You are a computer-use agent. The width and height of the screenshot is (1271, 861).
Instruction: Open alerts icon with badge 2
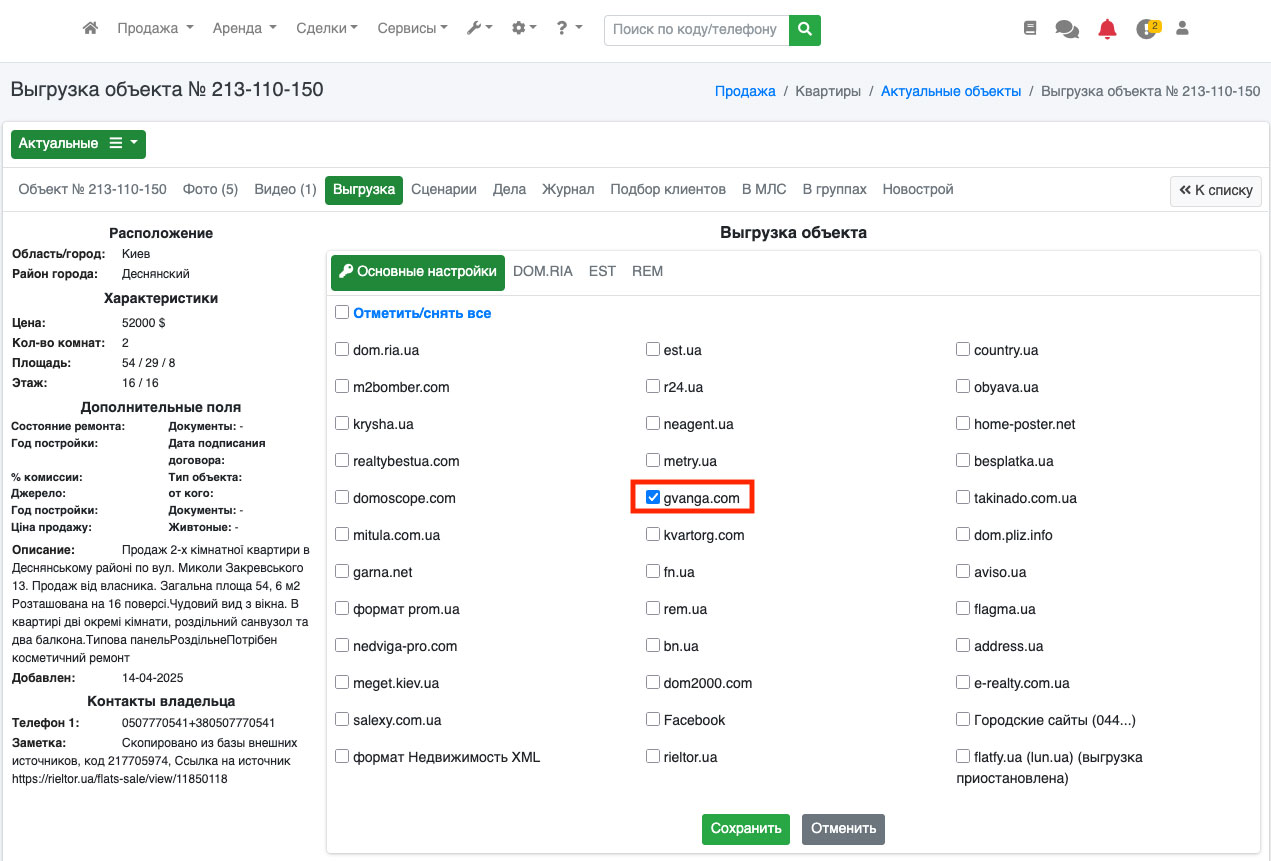click(1146, 29)
